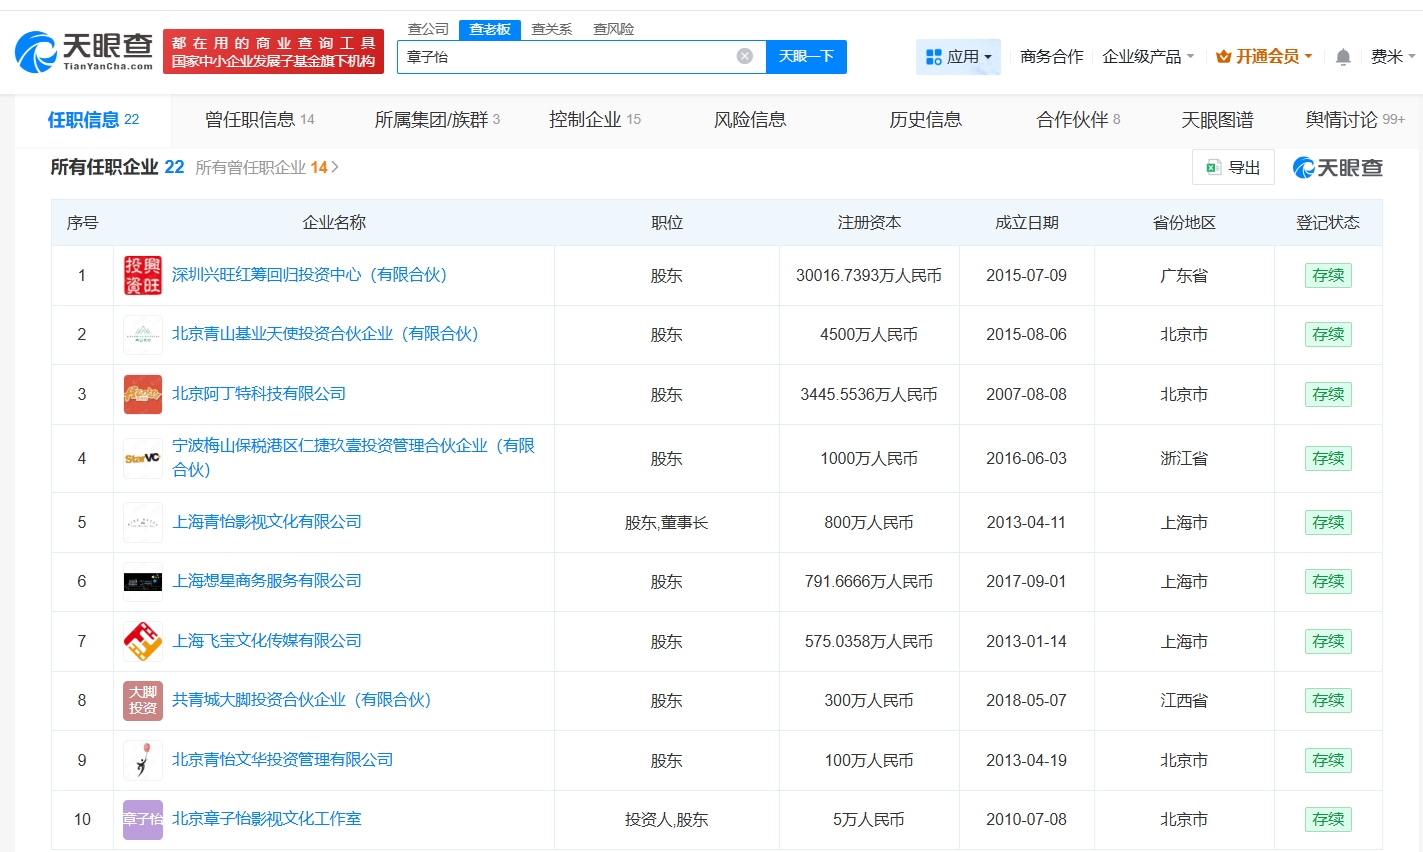Screen dimensions: 1423x852
Task: Open the notification bell icon
Action: [1343, 57]
